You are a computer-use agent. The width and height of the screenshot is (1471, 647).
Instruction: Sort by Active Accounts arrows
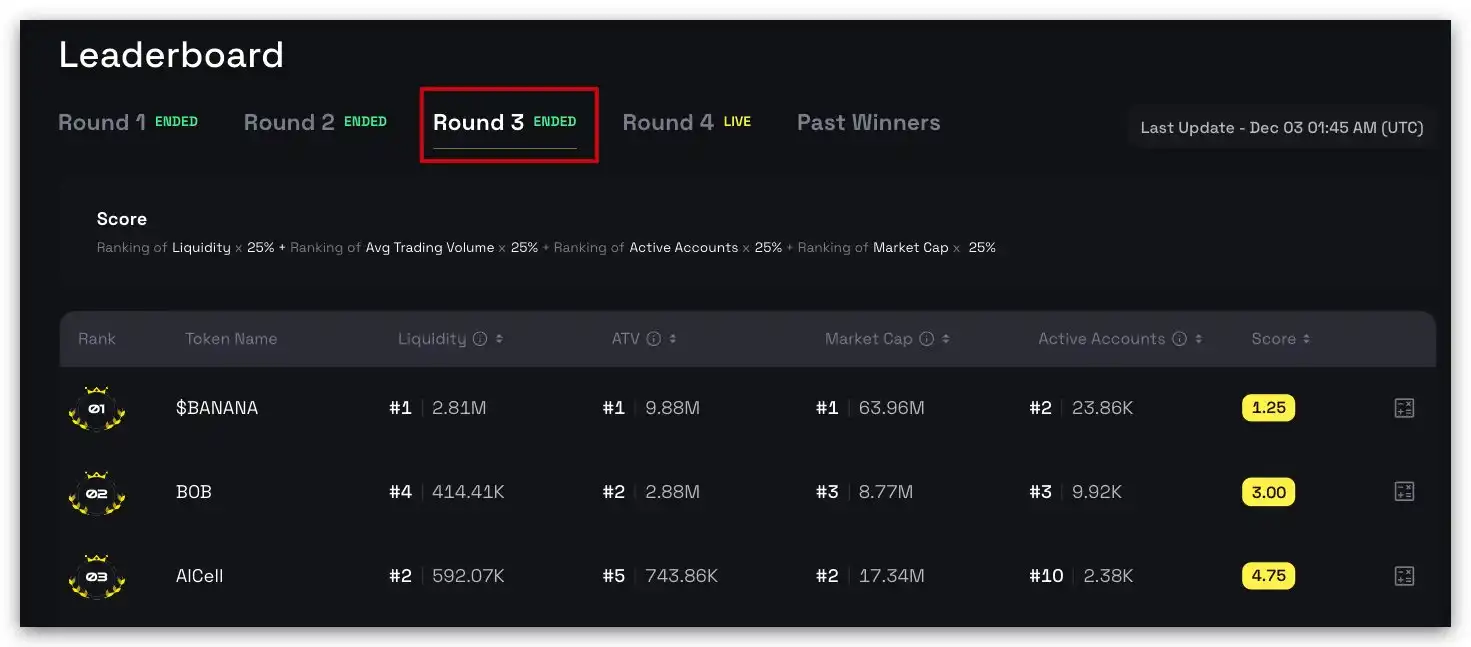point(1198,339)
